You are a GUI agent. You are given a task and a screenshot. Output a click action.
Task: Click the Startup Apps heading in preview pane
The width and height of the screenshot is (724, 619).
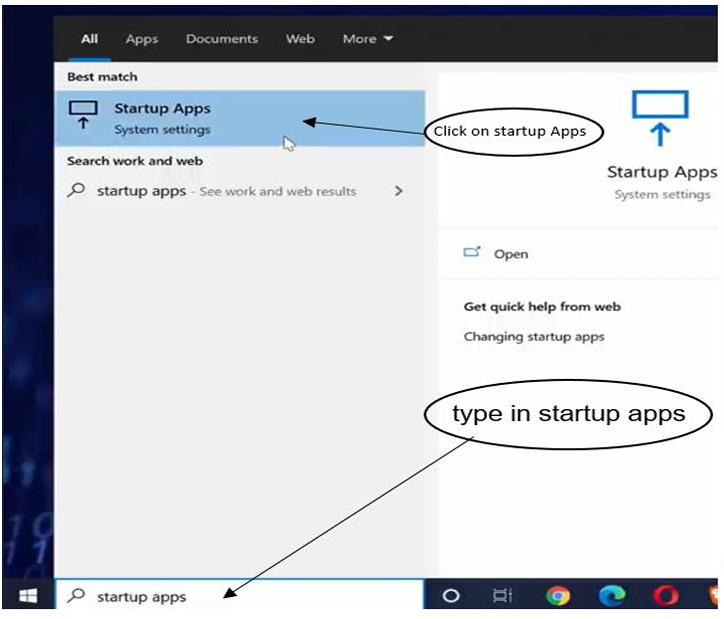pos(661,172)
